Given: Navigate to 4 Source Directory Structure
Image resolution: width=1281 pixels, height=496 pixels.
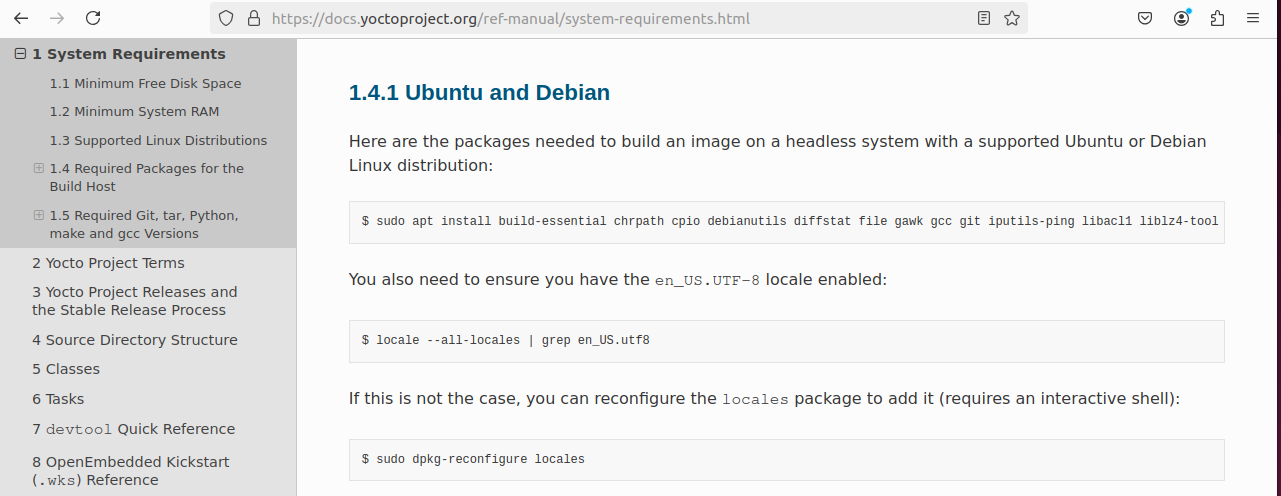Looking at the screenshot, I should click(x=135, y=340).
